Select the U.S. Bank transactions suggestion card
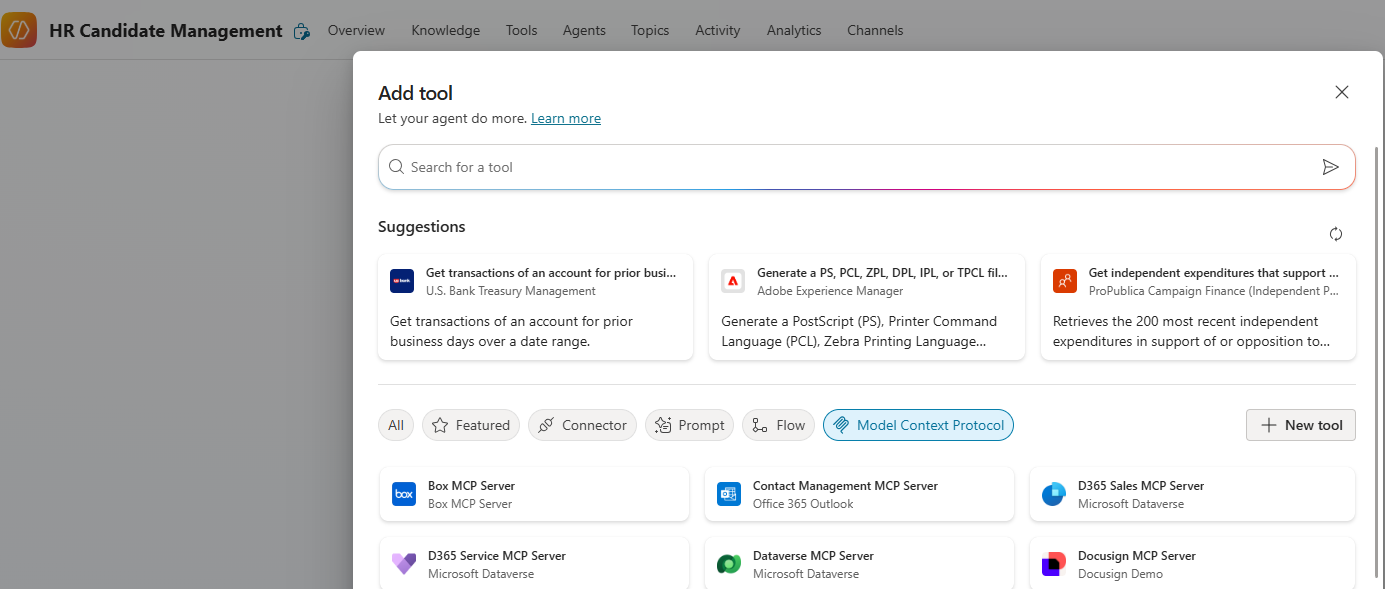Image resolution: width=1385 pixels, height=589 pixels. [535, 307]
